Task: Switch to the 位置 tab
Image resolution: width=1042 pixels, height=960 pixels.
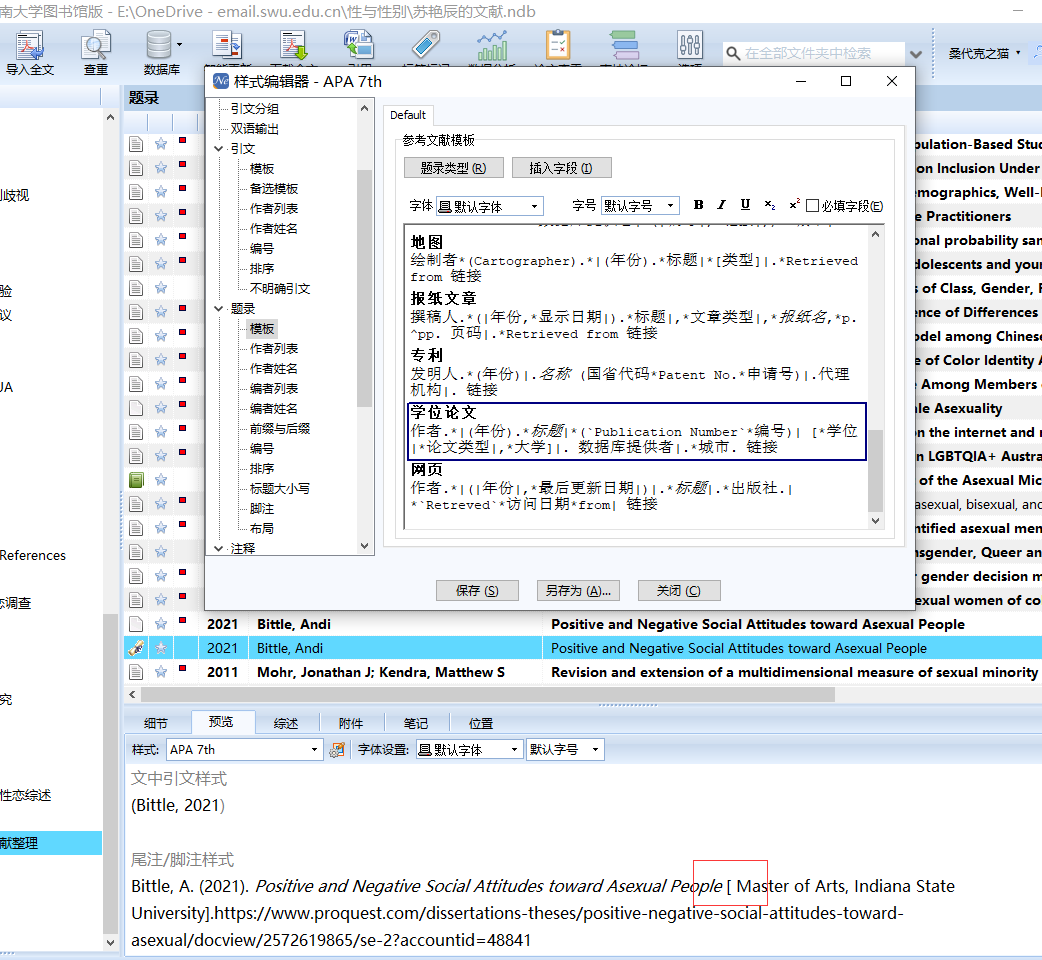Action: pos(480,723)
